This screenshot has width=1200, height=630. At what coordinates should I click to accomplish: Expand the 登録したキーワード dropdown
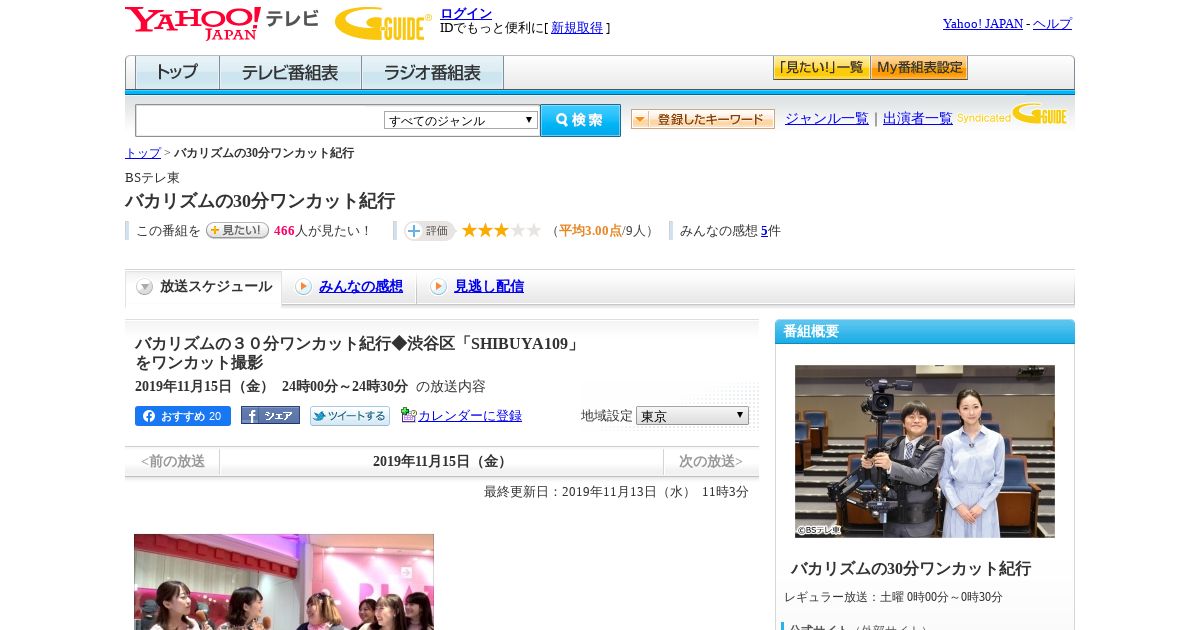[x=703, y=119]
